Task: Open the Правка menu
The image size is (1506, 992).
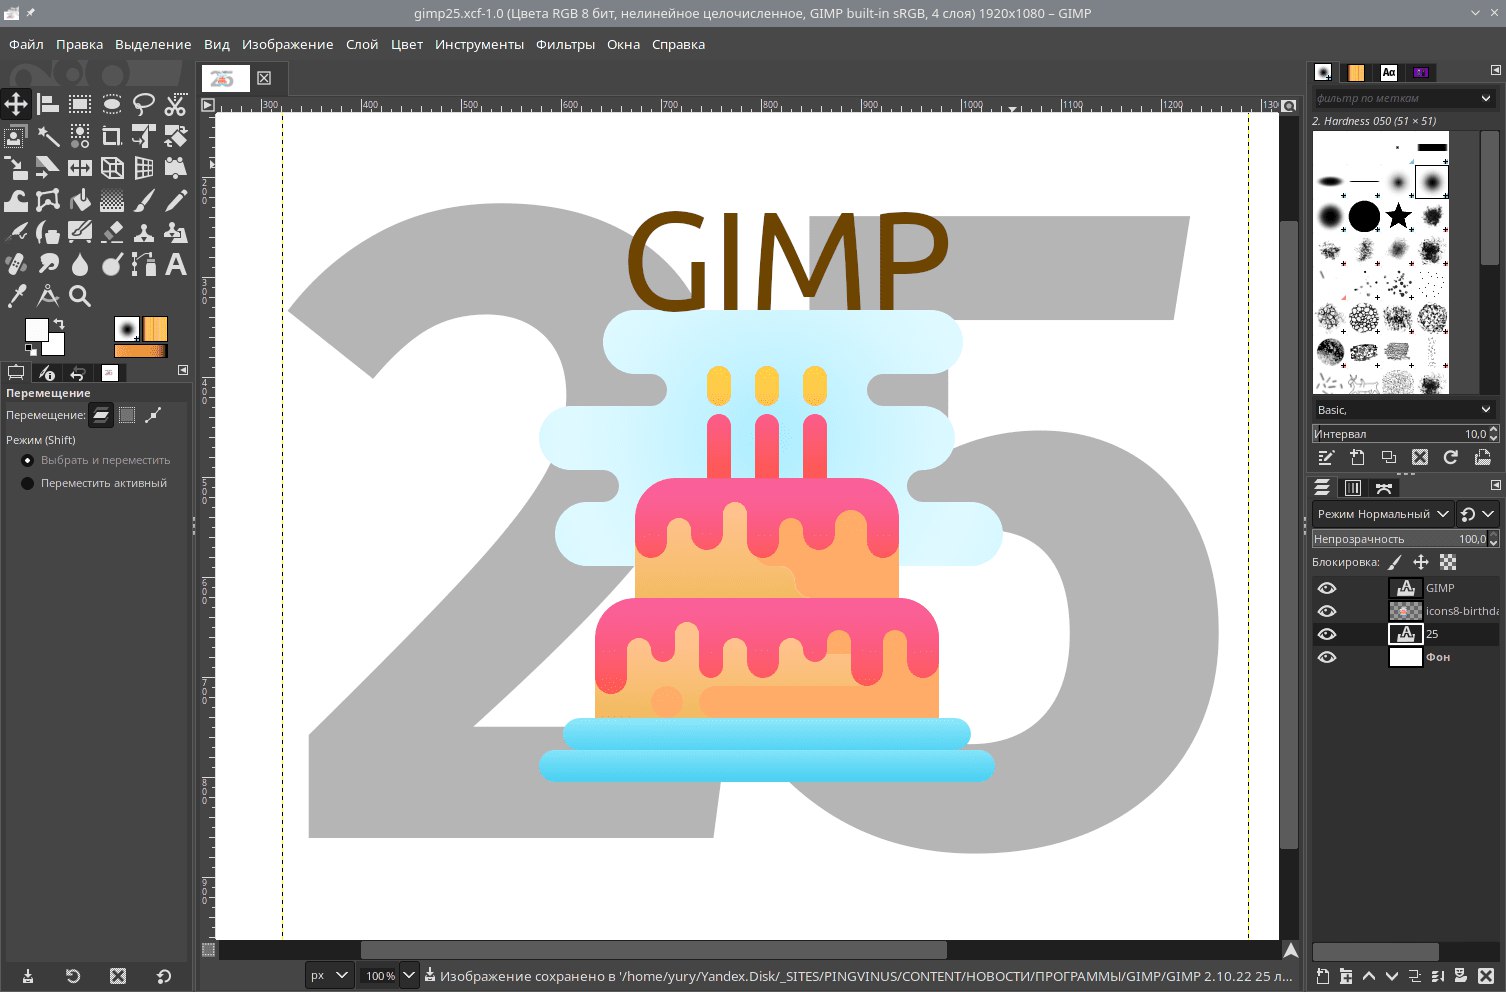Action: point(79,44)
